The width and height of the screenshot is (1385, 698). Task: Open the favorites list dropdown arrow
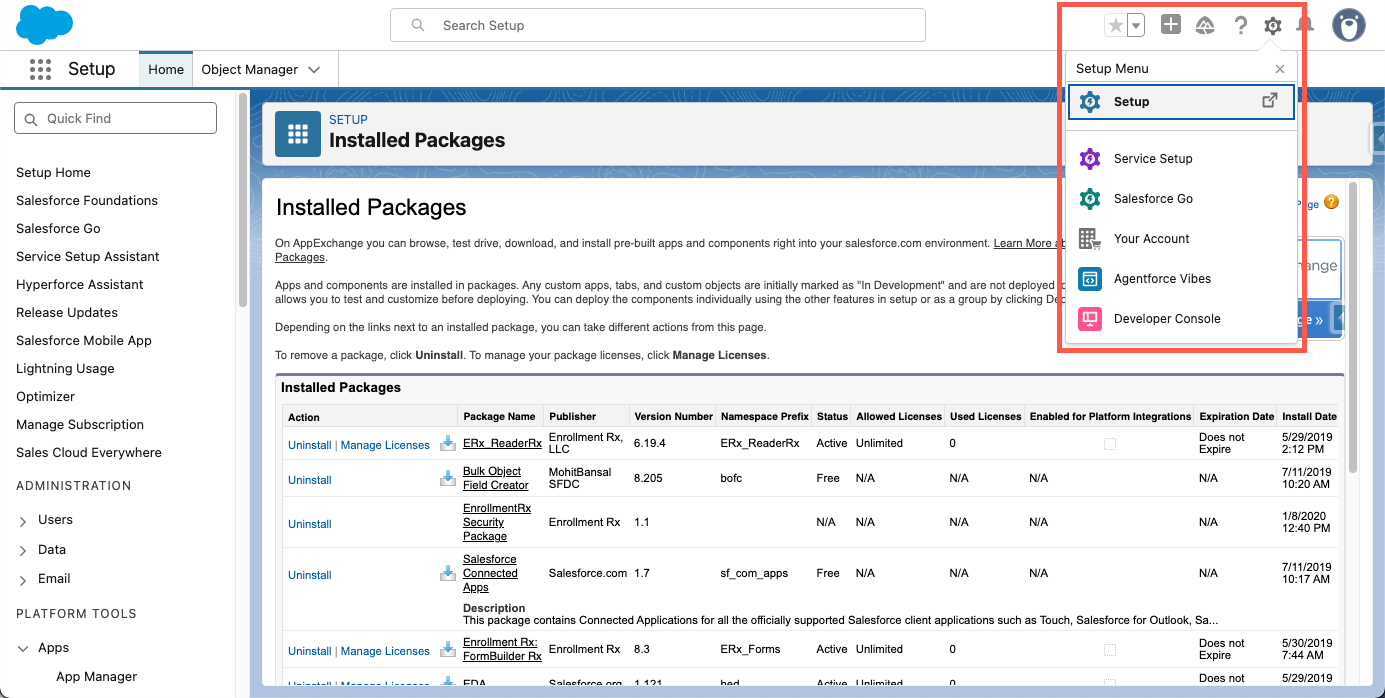point(1135,26)
